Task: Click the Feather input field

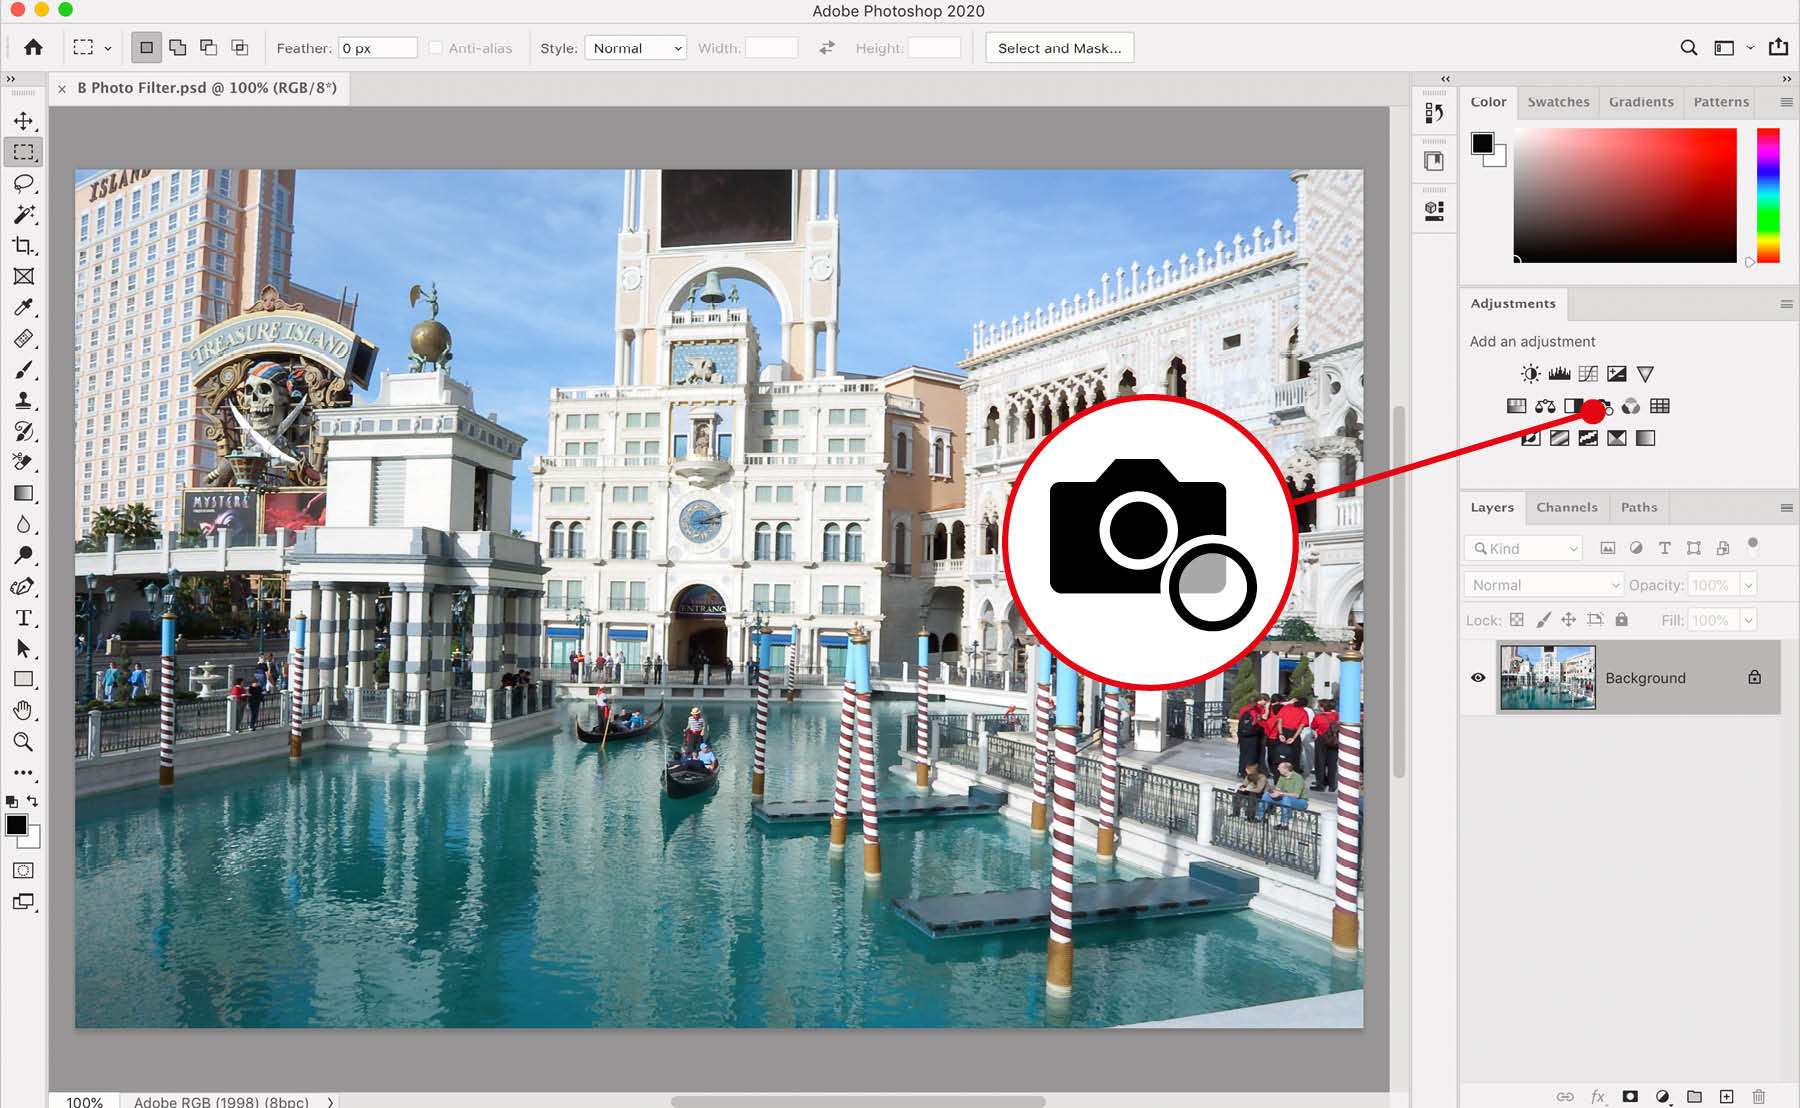Action: pos(378,48)
